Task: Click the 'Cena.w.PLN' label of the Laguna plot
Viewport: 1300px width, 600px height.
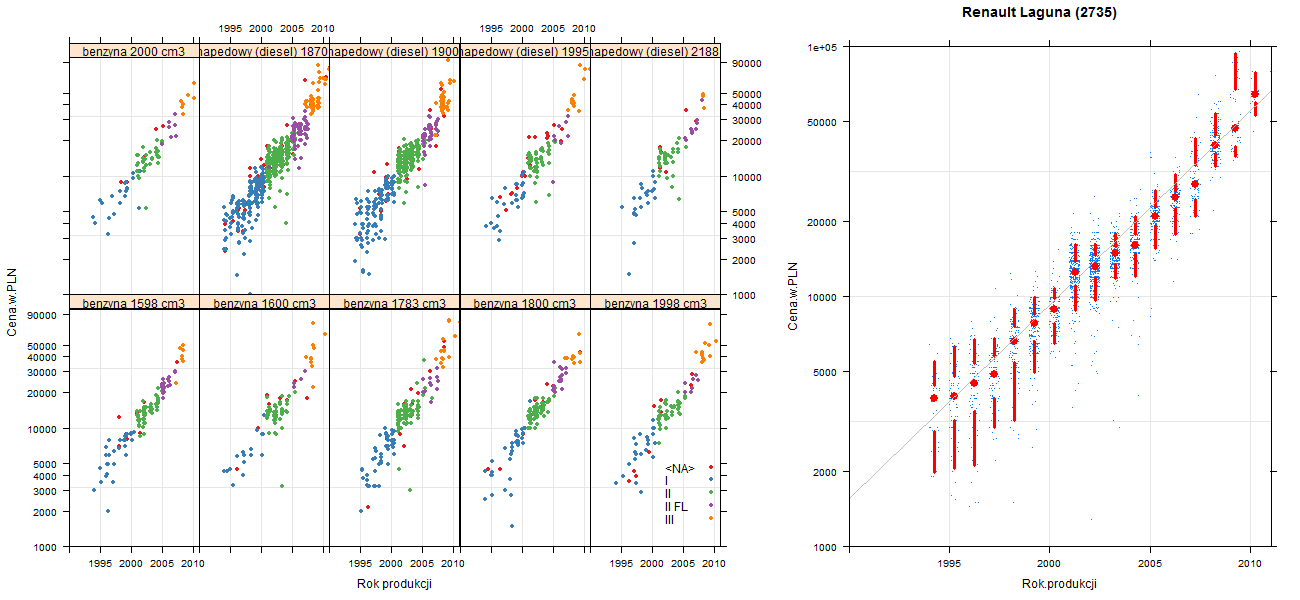Action: click(x=792, y=296)
